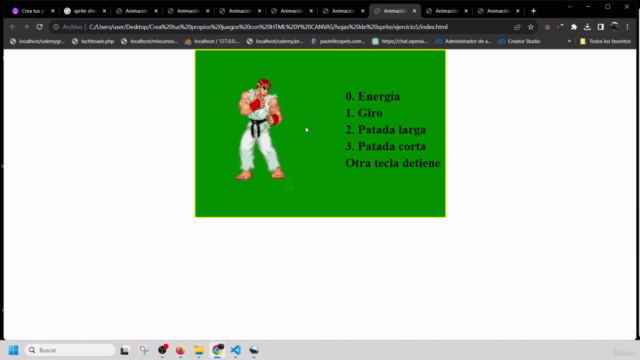The image size is (640, 360).
Task: Open the Windows Start menu
Action: pyautogui.click(x=13, y=350)
